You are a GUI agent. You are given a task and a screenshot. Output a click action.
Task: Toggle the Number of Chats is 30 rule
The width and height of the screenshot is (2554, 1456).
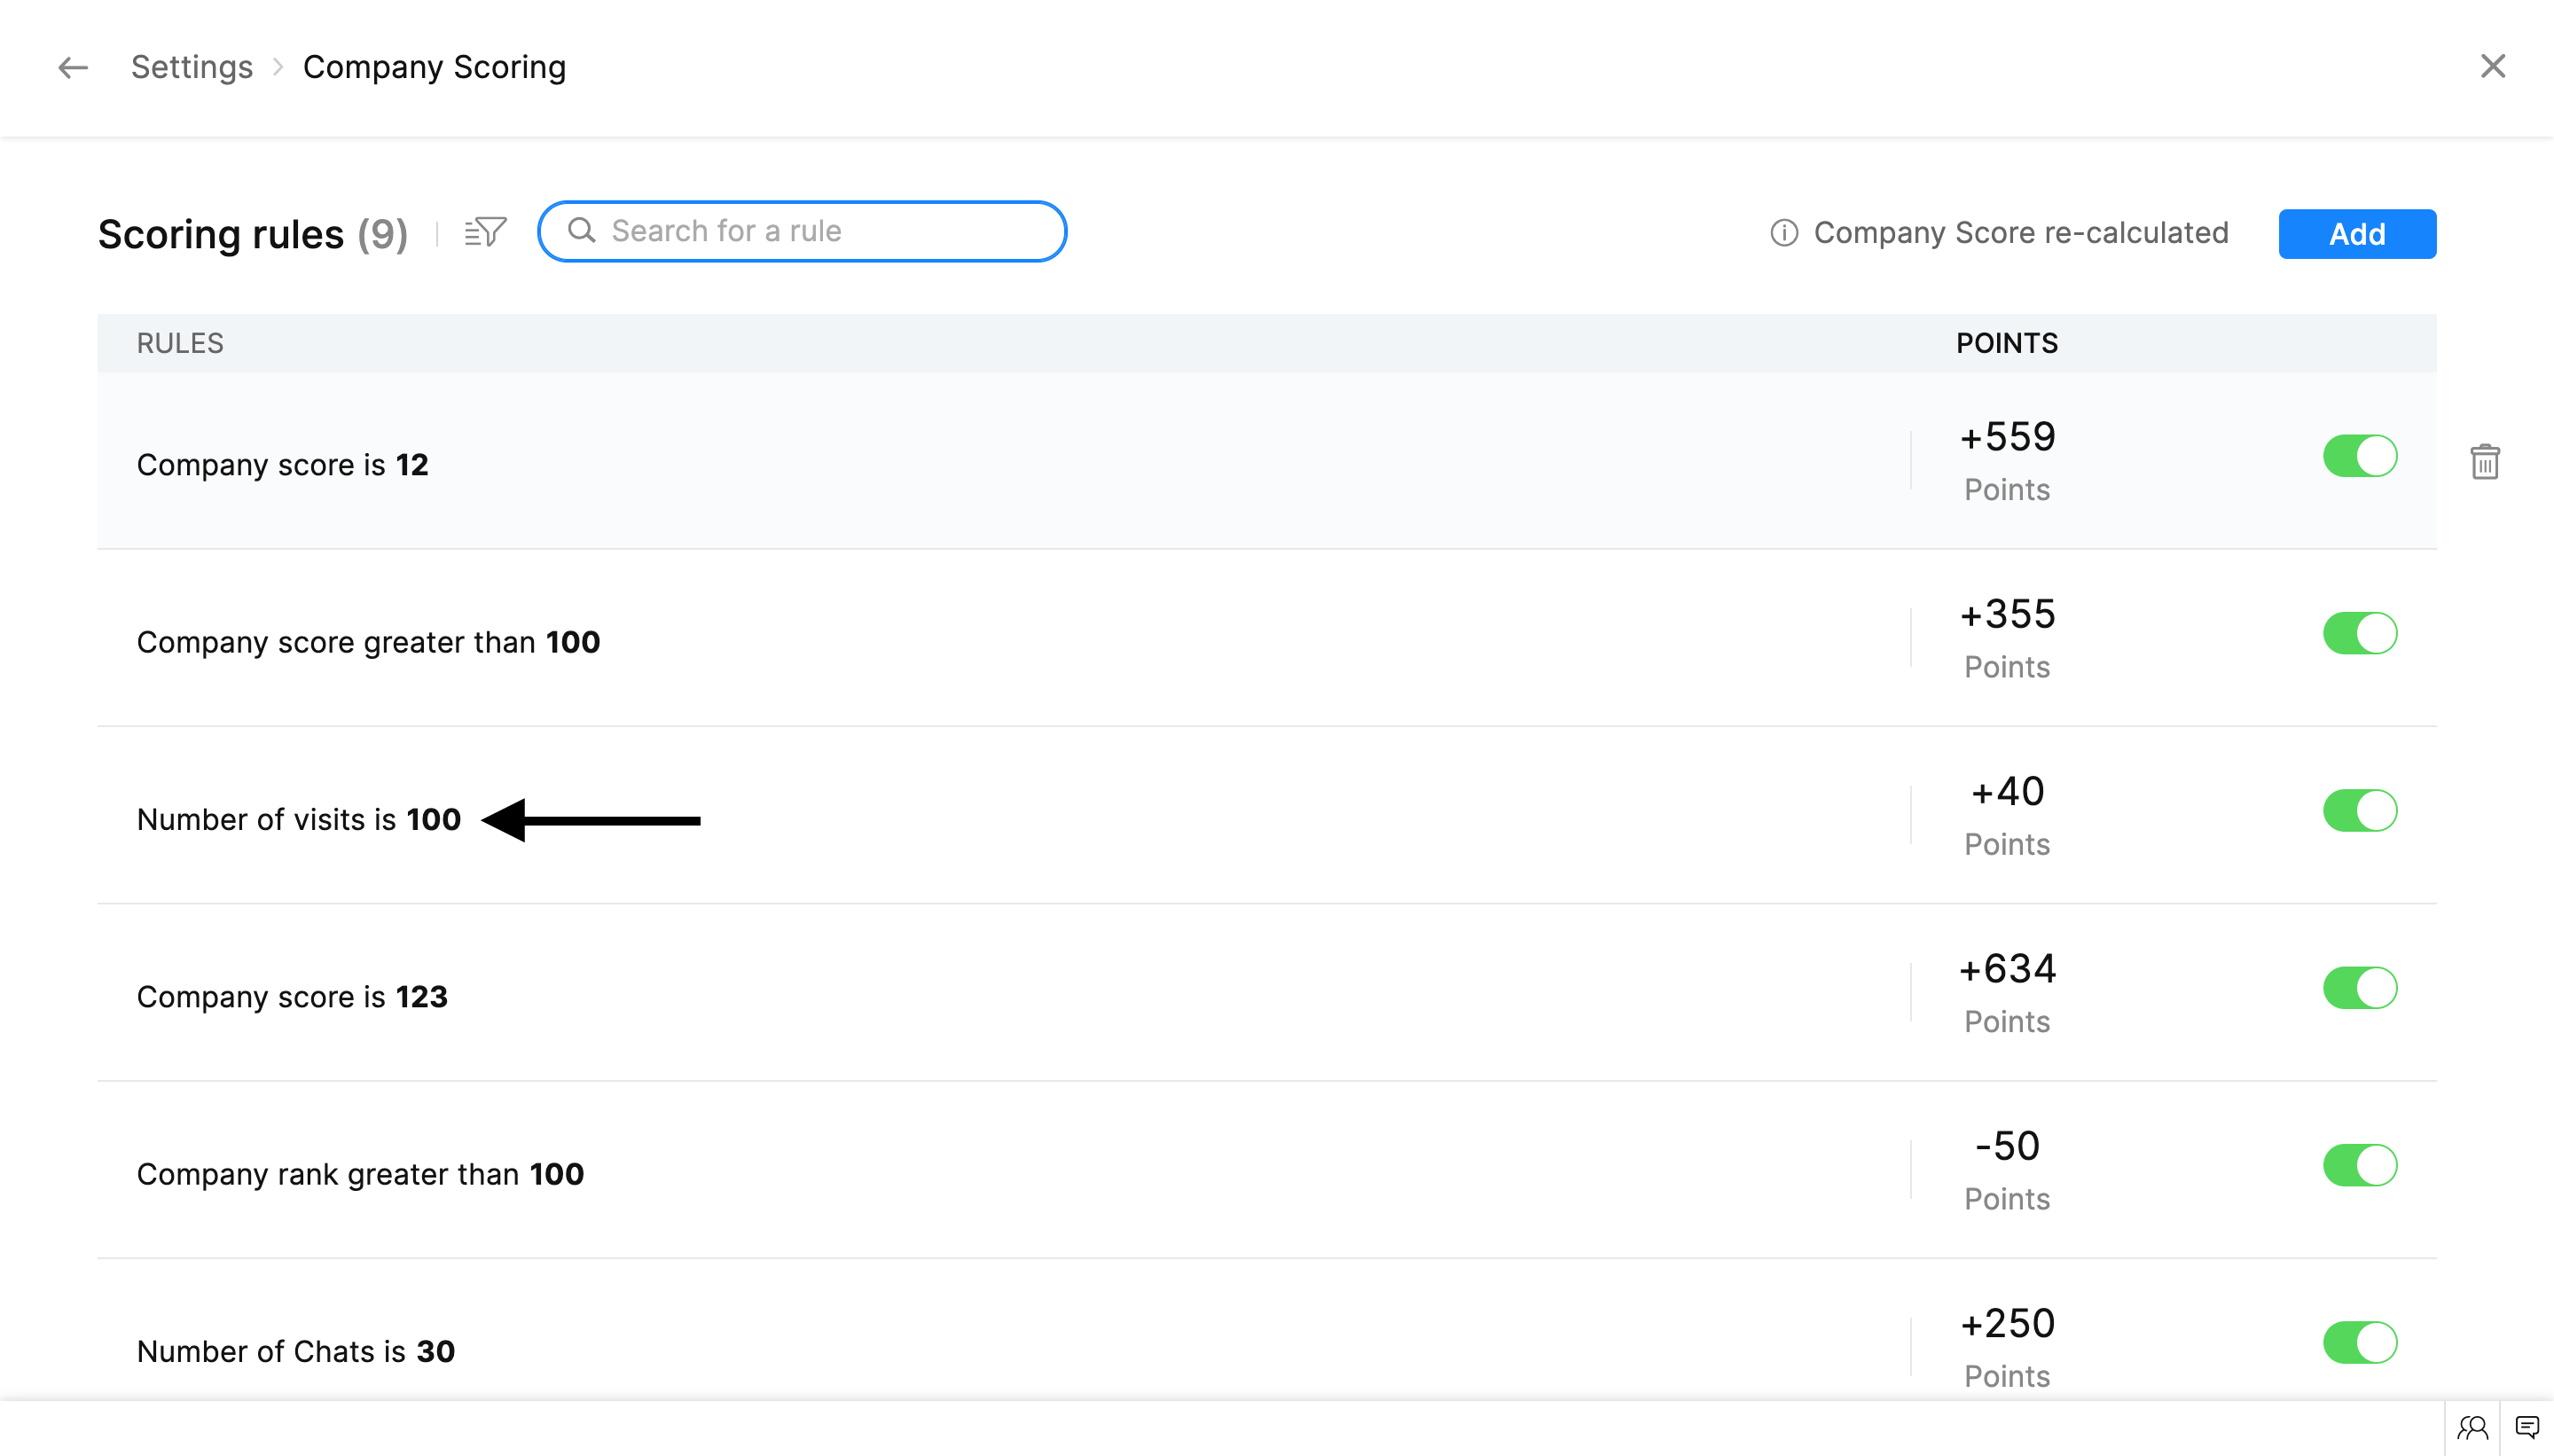point(2359,1342)
